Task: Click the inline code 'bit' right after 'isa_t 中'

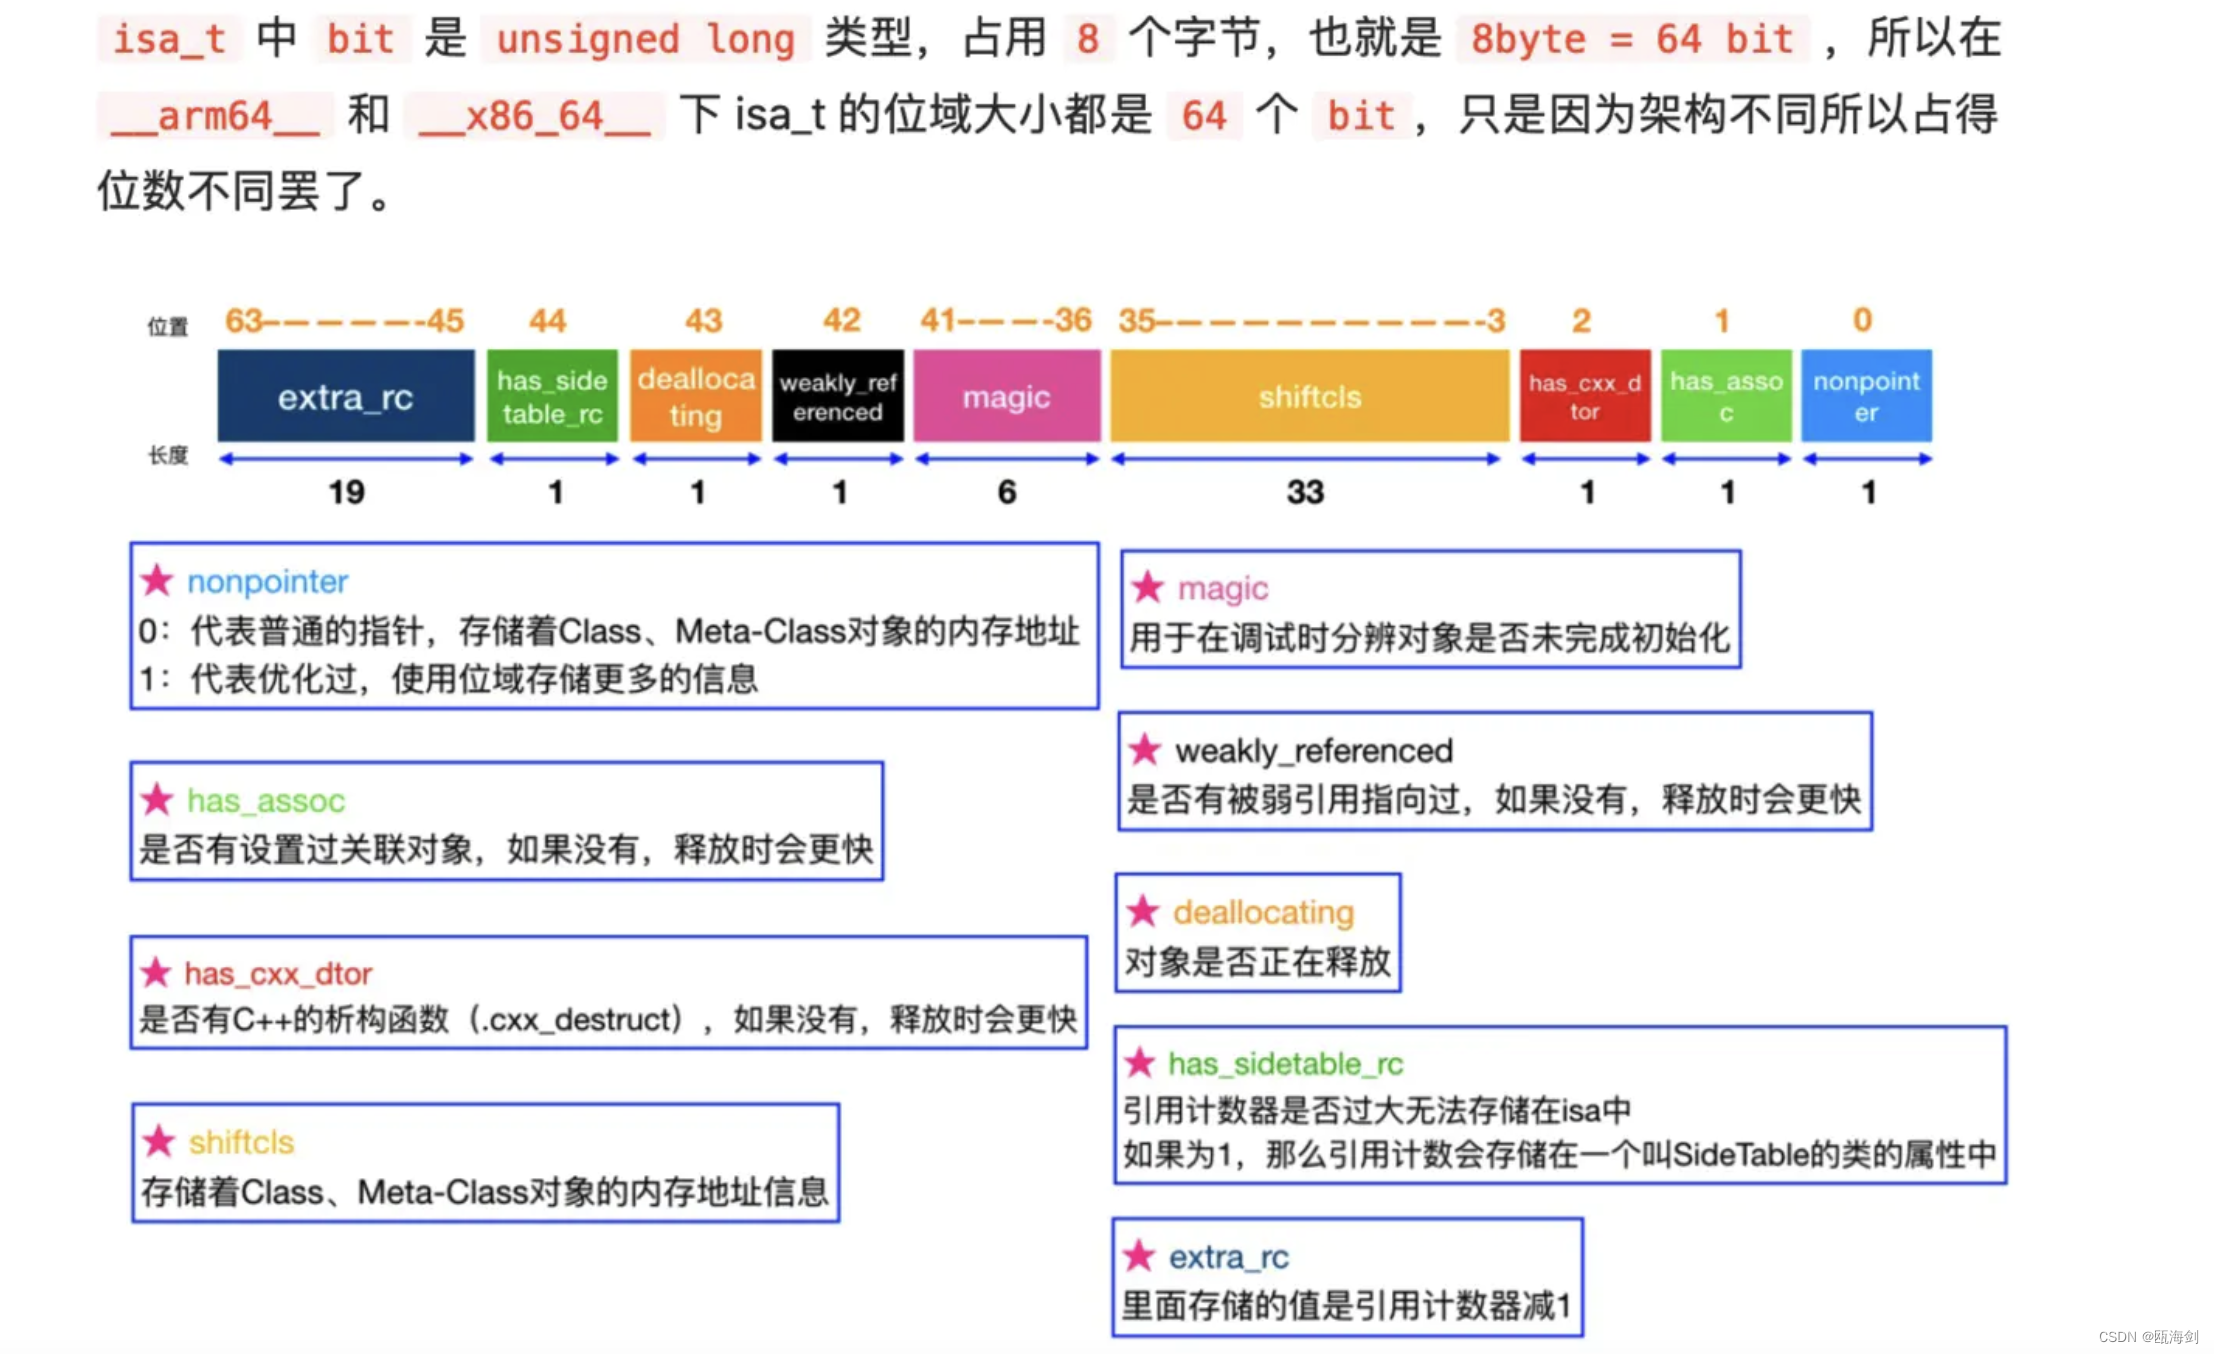Action: [x=361, y=39]
